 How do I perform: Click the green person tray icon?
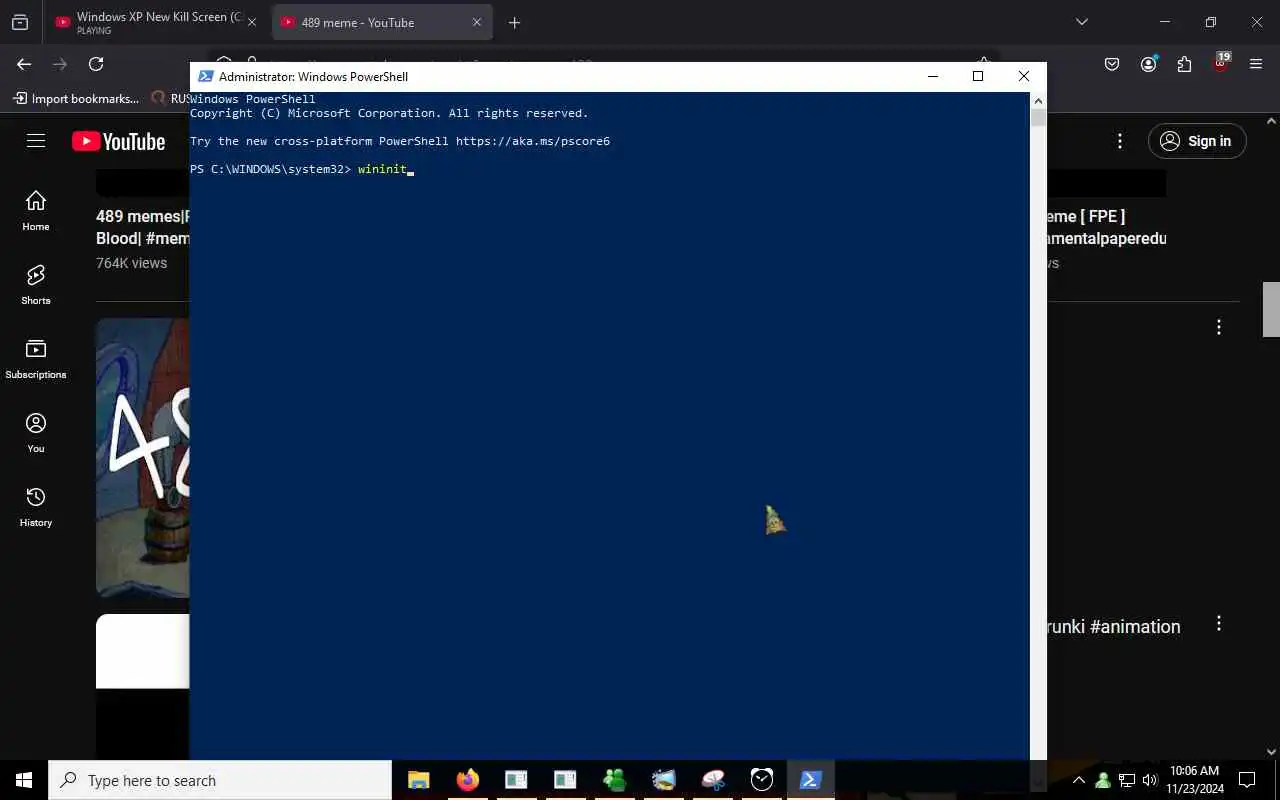tap(1102, 780)
